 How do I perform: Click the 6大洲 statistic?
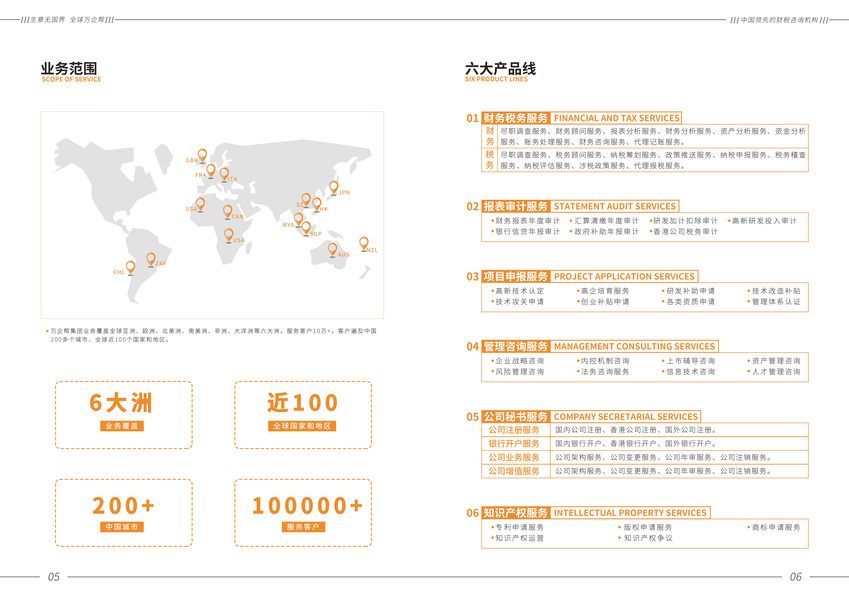click(121, 403)
